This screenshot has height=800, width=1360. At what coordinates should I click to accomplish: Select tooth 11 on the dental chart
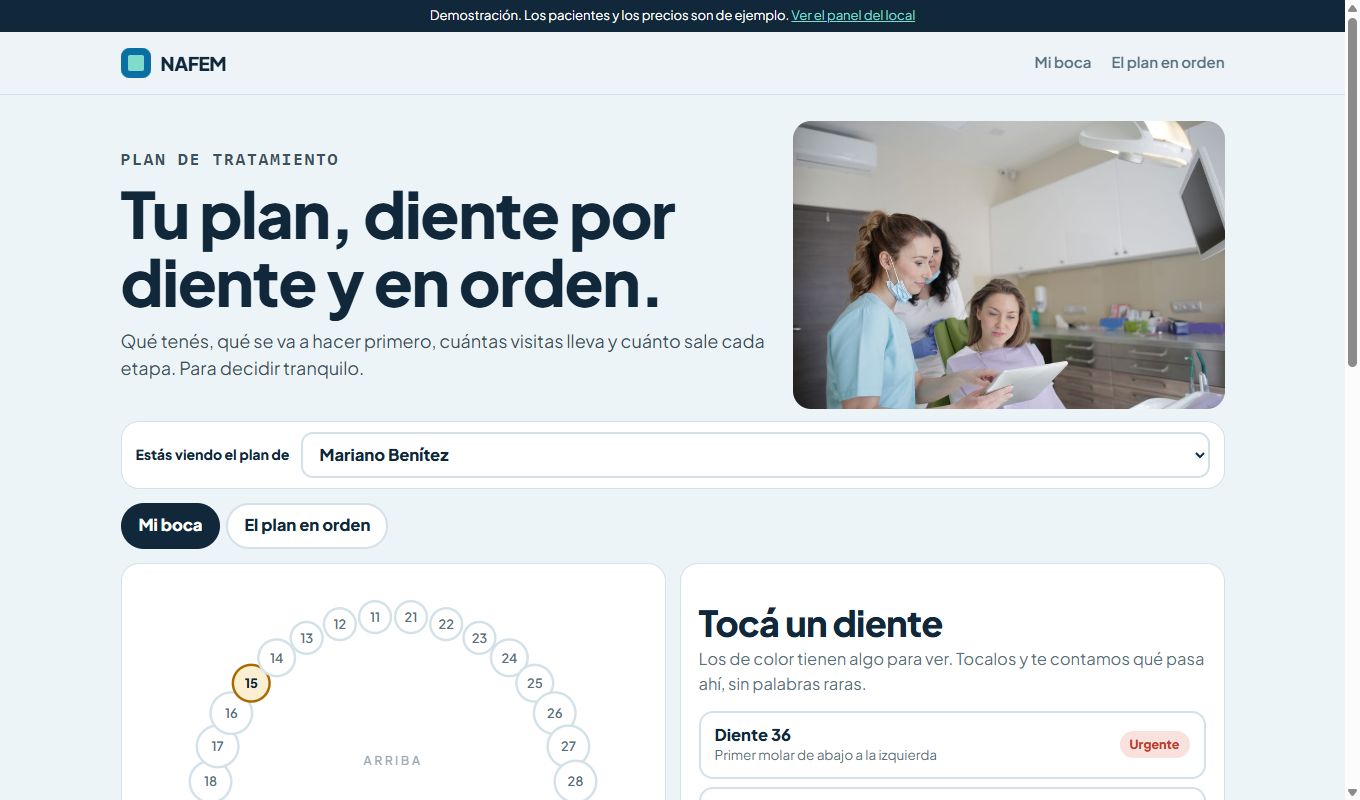click(375, 617)
